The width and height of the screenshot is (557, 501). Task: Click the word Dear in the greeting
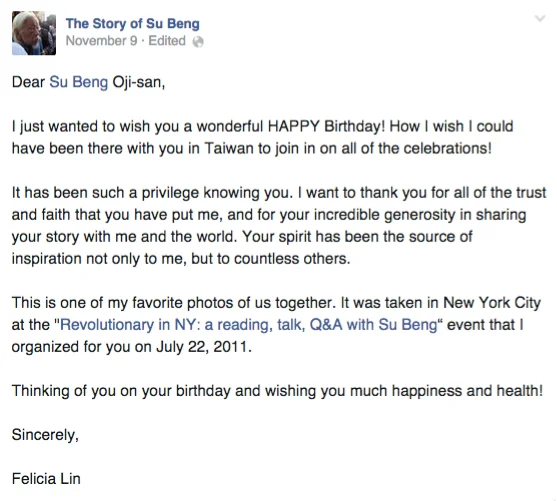coord(28,82)
